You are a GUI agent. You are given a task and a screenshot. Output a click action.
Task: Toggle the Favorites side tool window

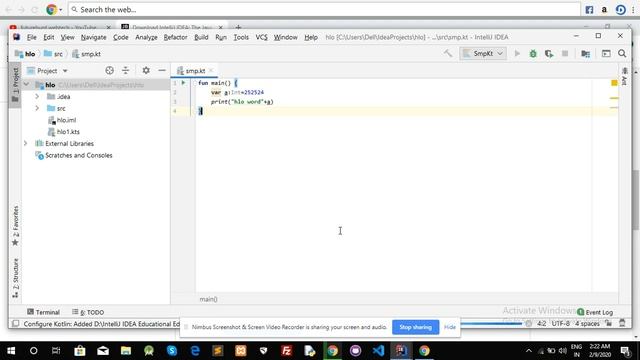tap(16, 226)
